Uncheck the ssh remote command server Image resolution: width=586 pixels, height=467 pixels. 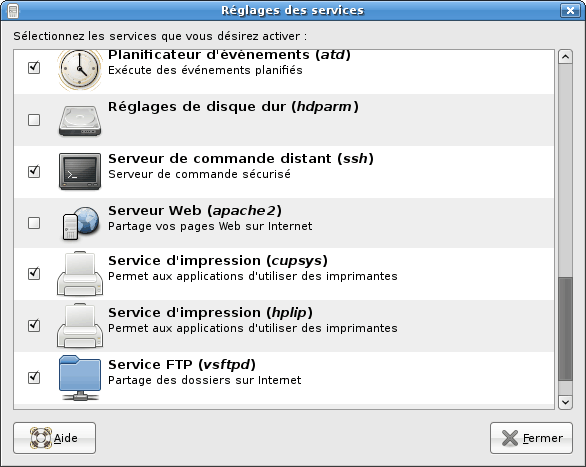[x=34, y=171]
